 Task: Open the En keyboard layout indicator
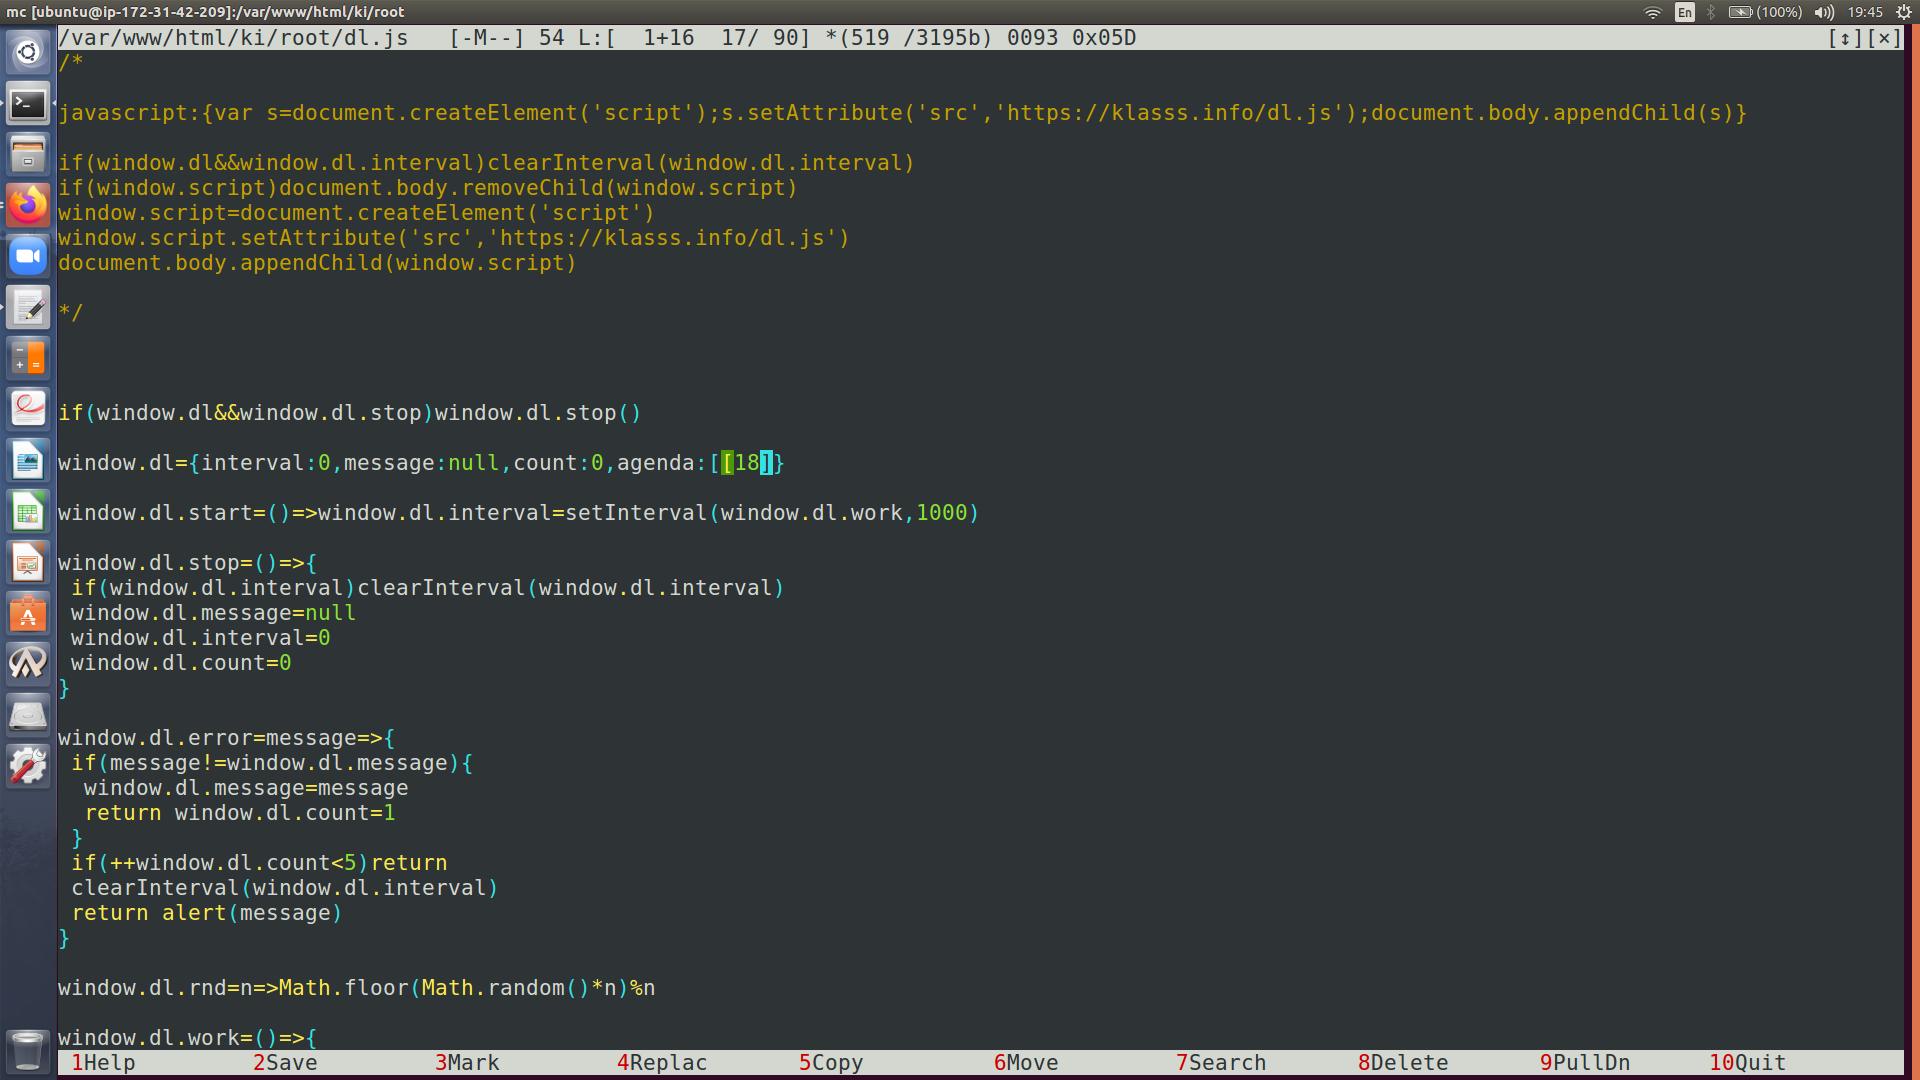(1685, 12)
